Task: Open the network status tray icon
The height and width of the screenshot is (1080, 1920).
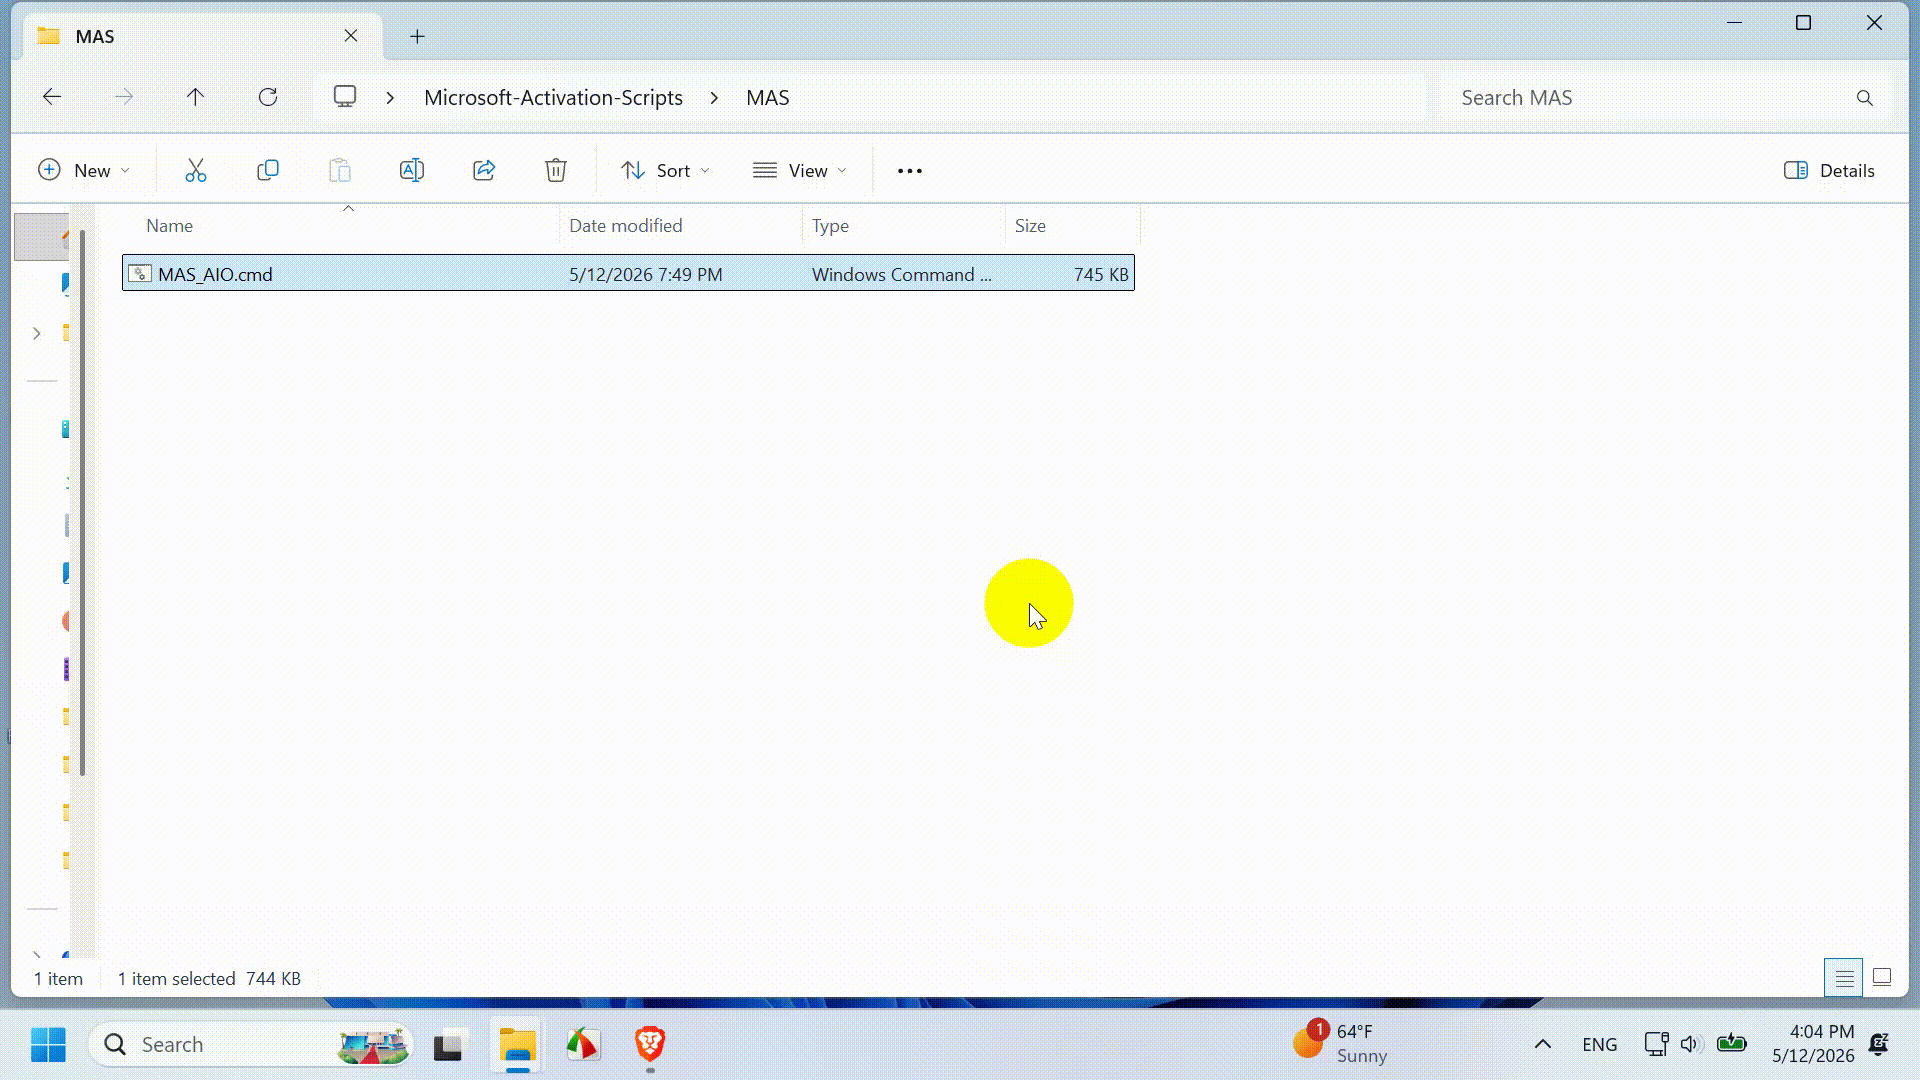Action: pyautogui.click(x=1656, y=1044)
